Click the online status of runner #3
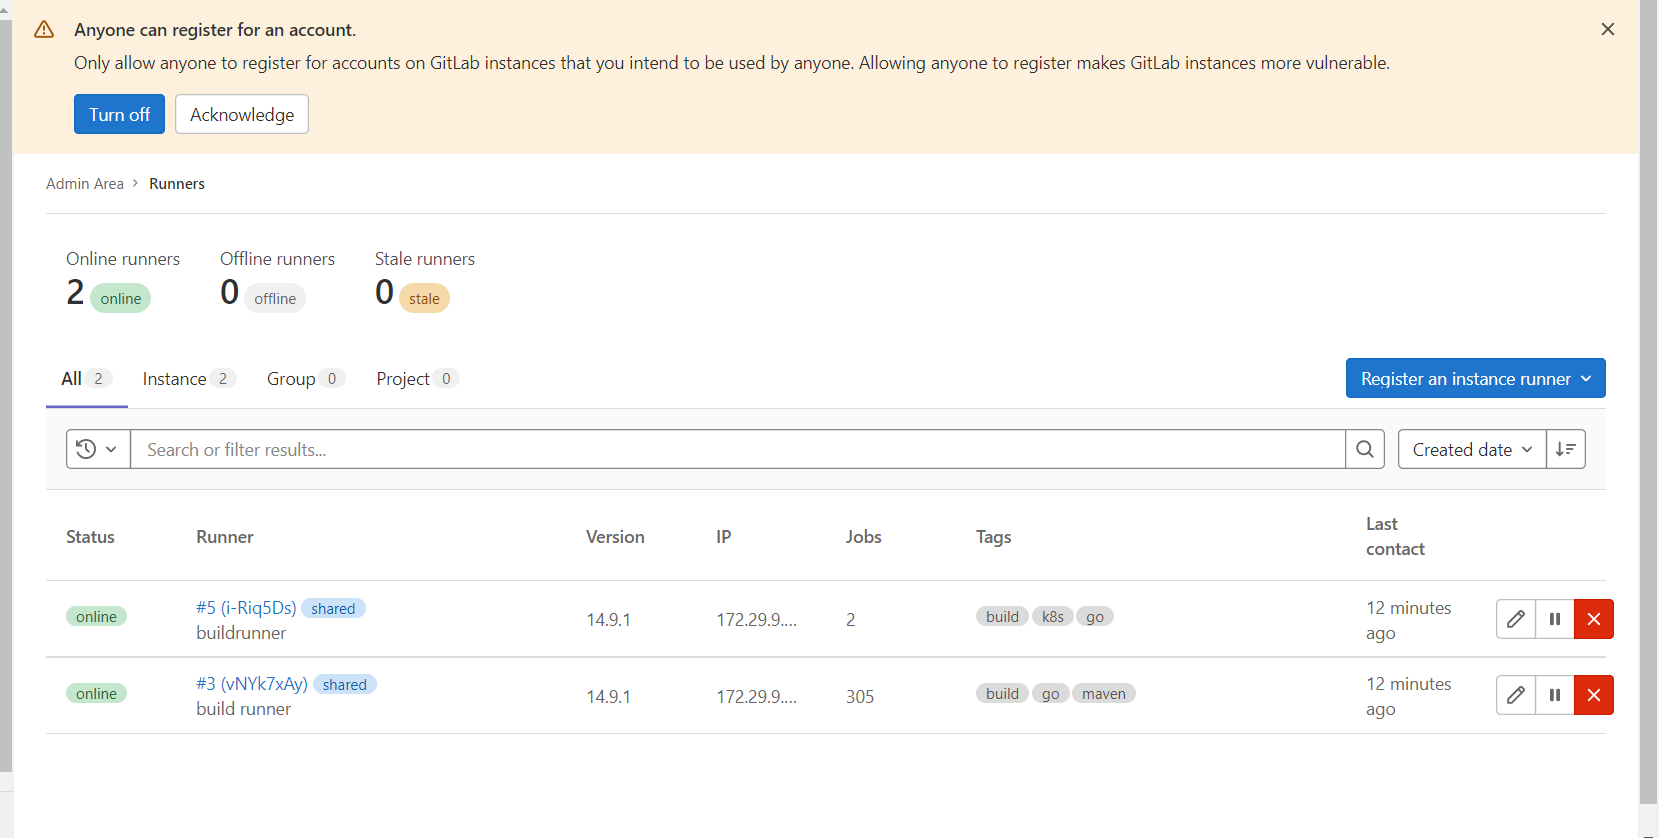The height and width of the screenshot is (838, 1659). 96,693
